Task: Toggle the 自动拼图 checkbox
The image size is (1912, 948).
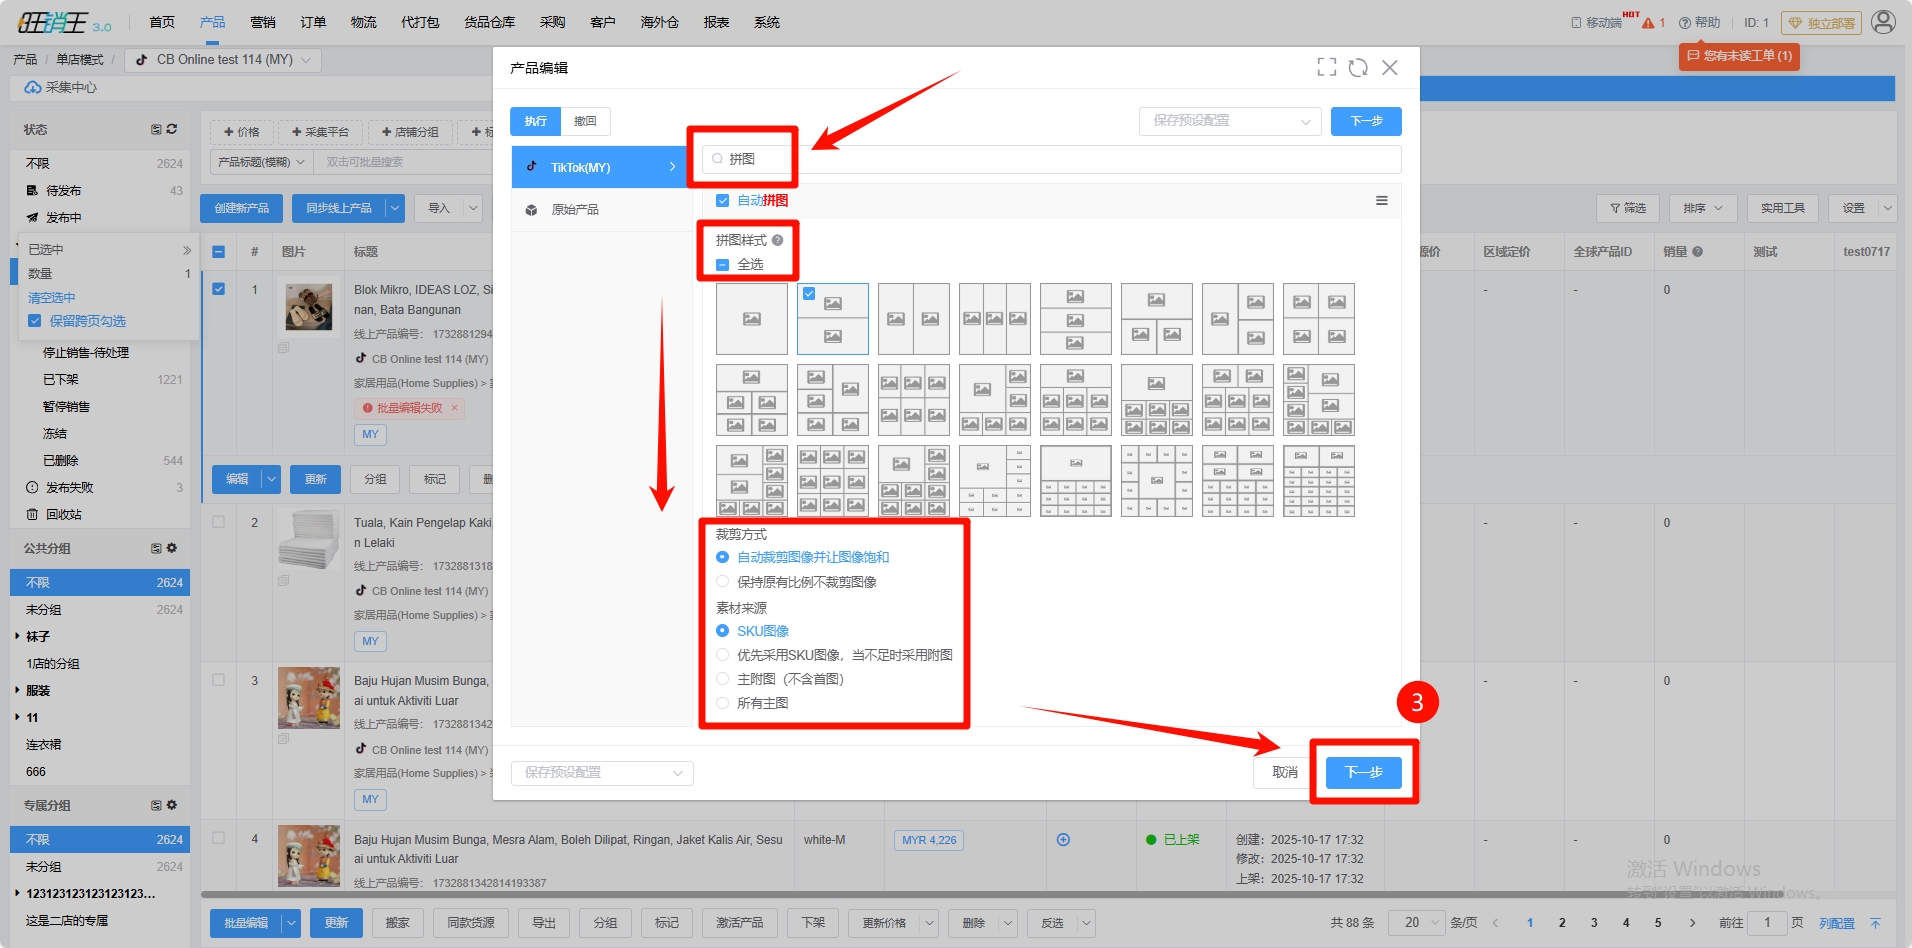Action: click(x=723, y=200)
